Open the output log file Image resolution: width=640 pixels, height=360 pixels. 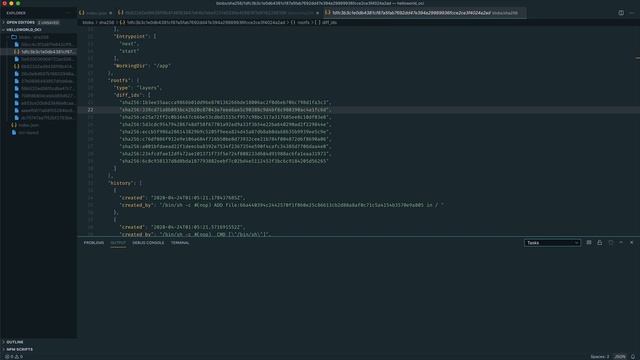click(611, 242)
